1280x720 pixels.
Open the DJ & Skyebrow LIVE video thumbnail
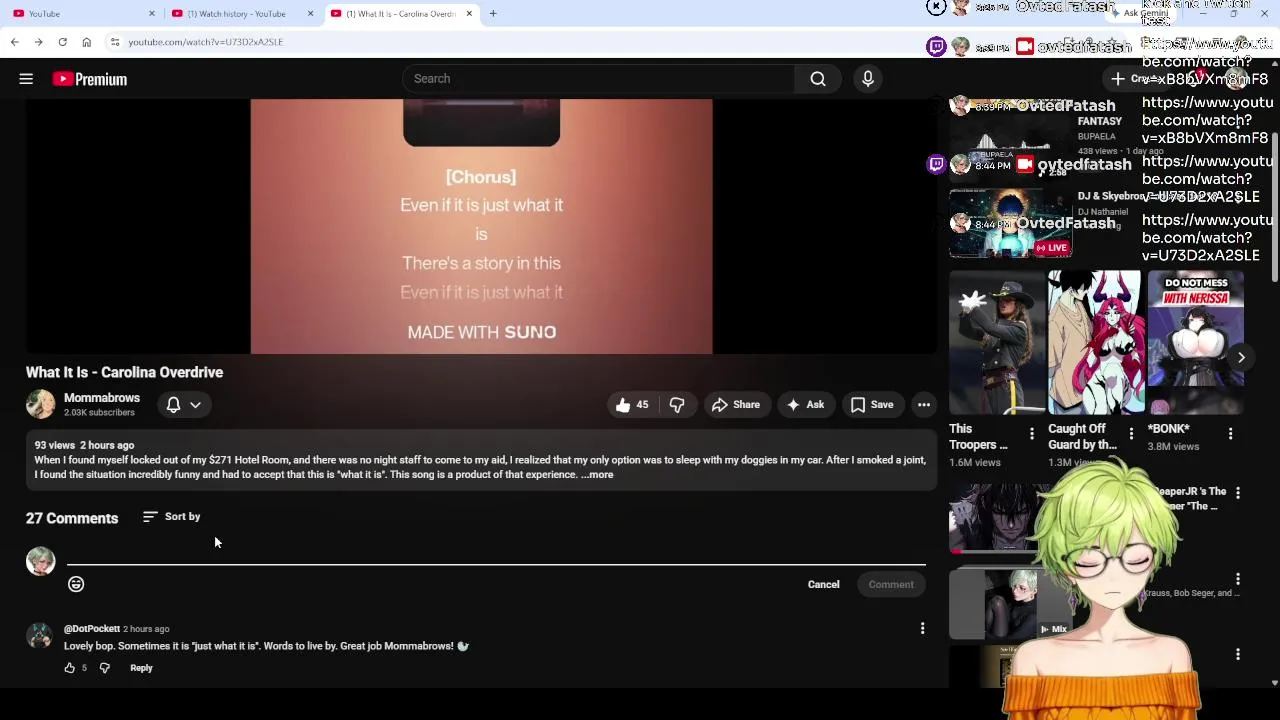[1010, 222]
